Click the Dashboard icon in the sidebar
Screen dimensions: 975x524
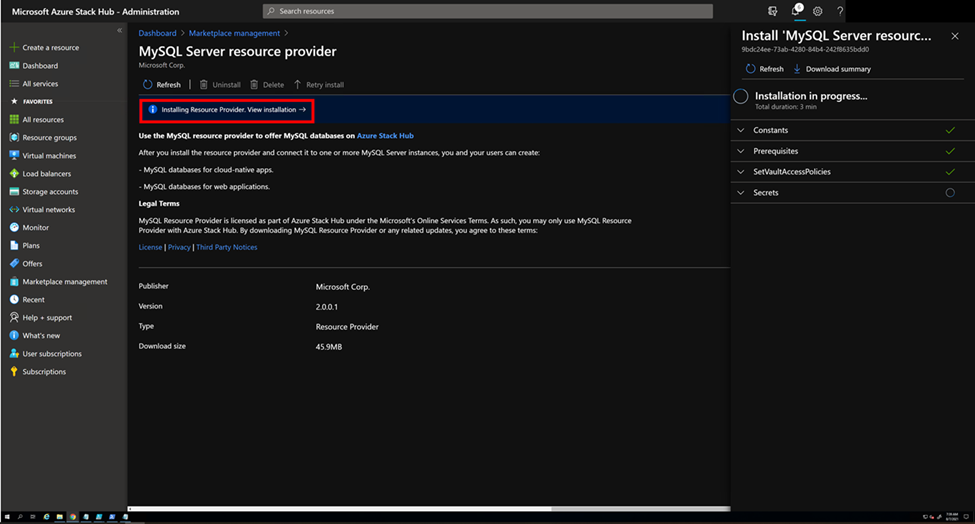(x=14, y=65)
